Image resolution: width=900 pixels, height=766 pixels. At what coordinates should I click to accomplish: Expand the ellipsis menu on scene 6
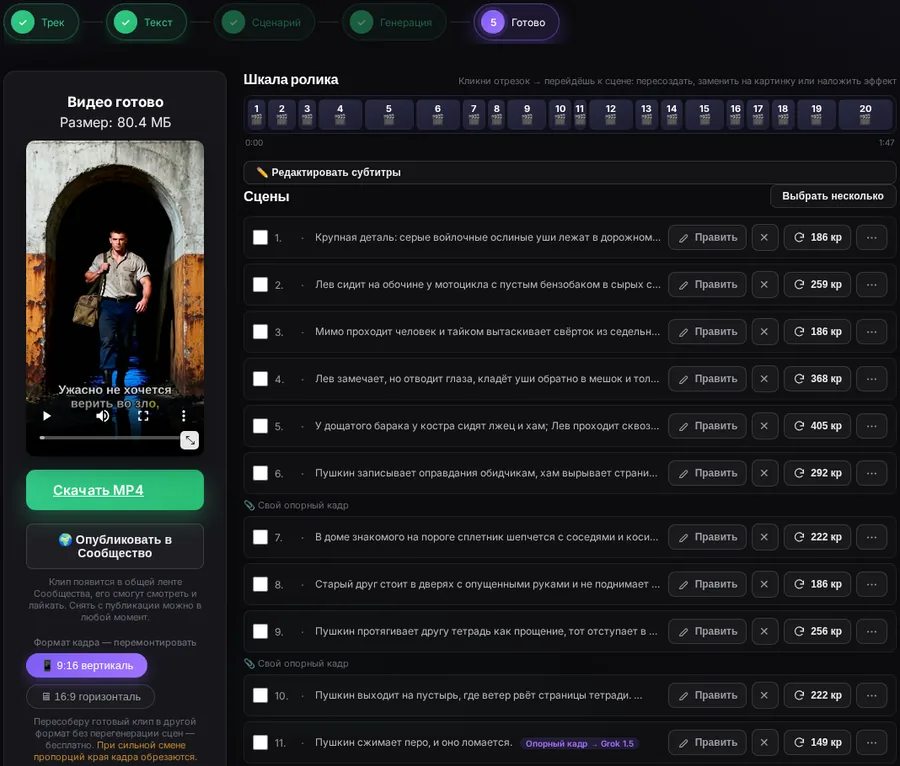871,473
